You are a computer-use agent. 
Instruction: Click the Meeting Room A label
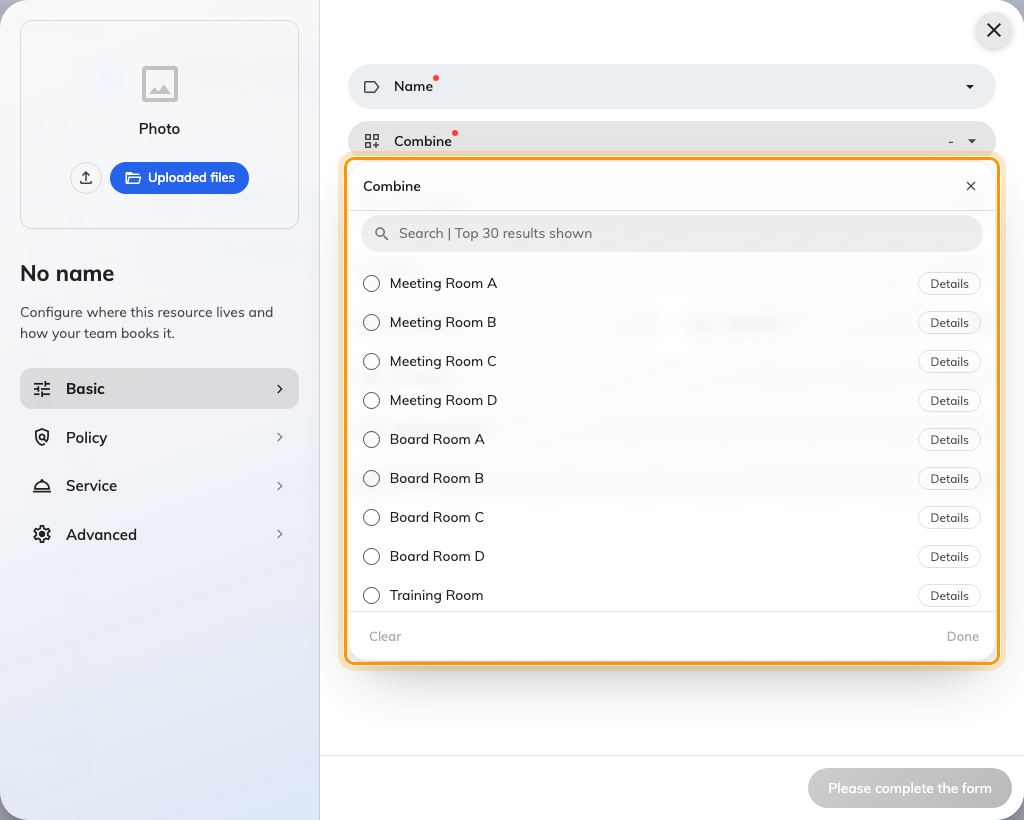click(x=443, y=283)
